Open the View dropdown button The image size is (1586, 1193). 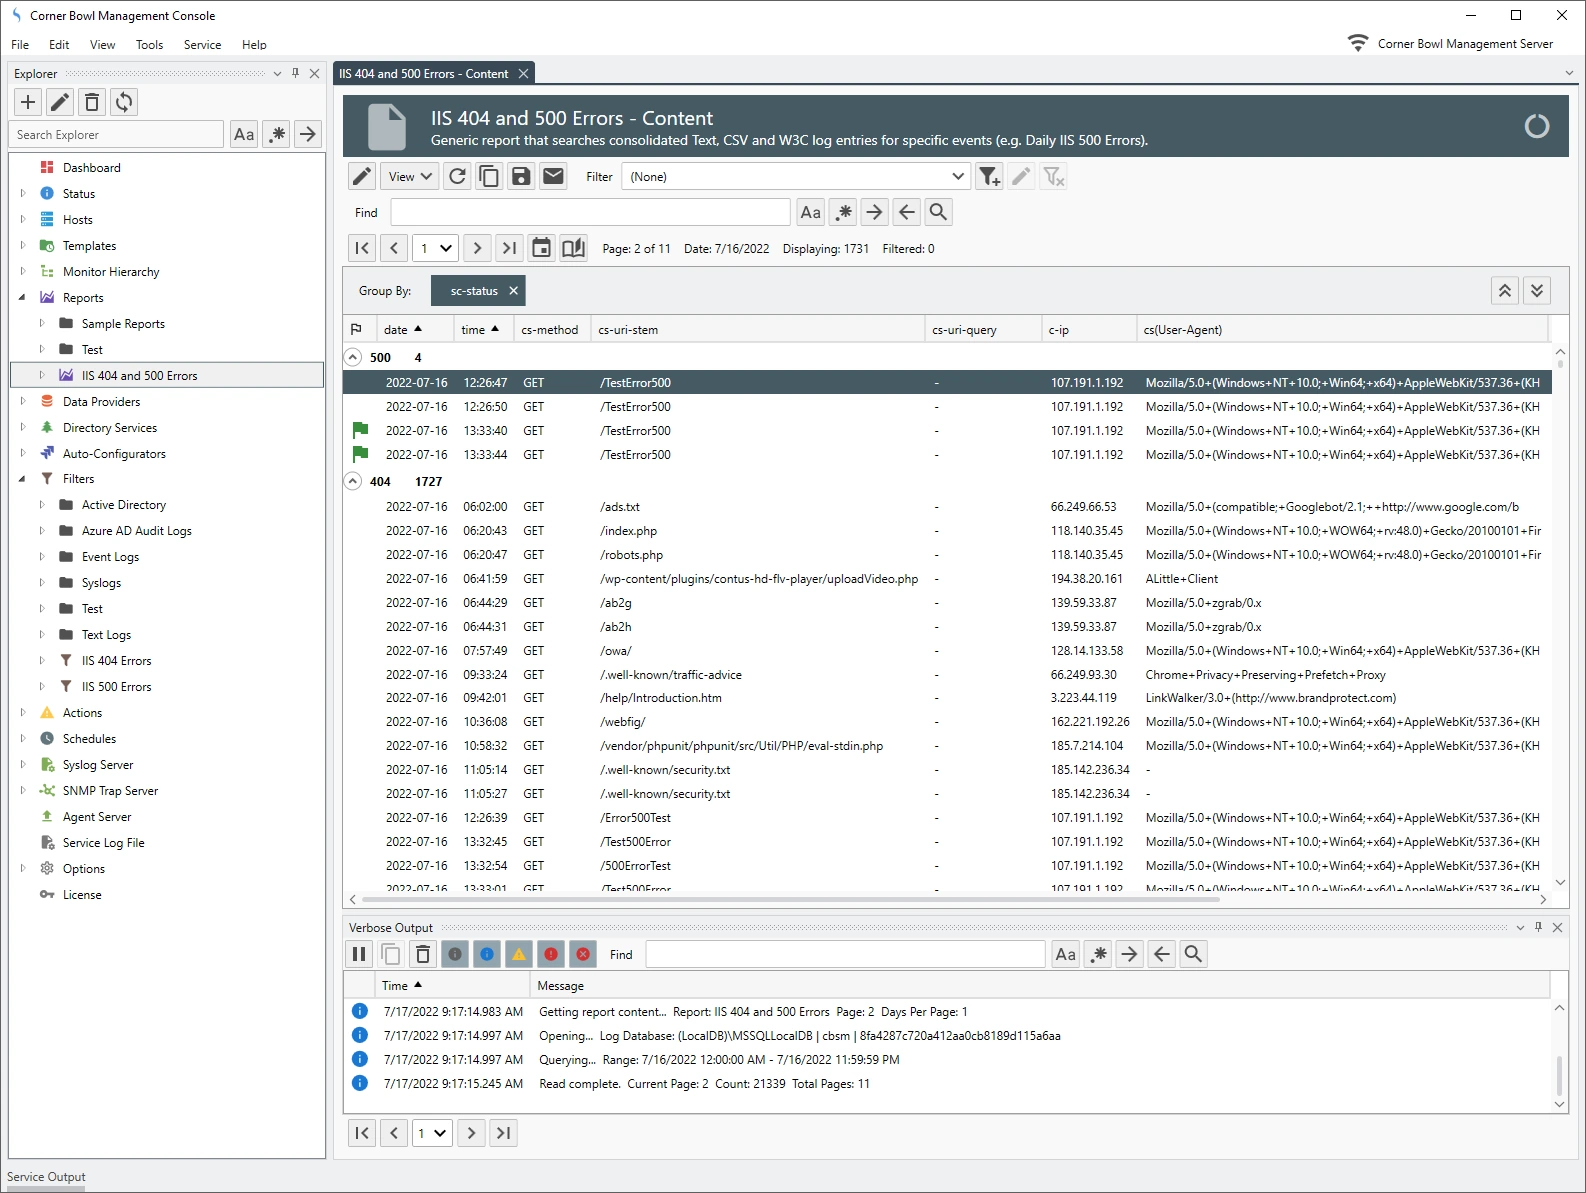pyautogui.click(x=410, y=177)
